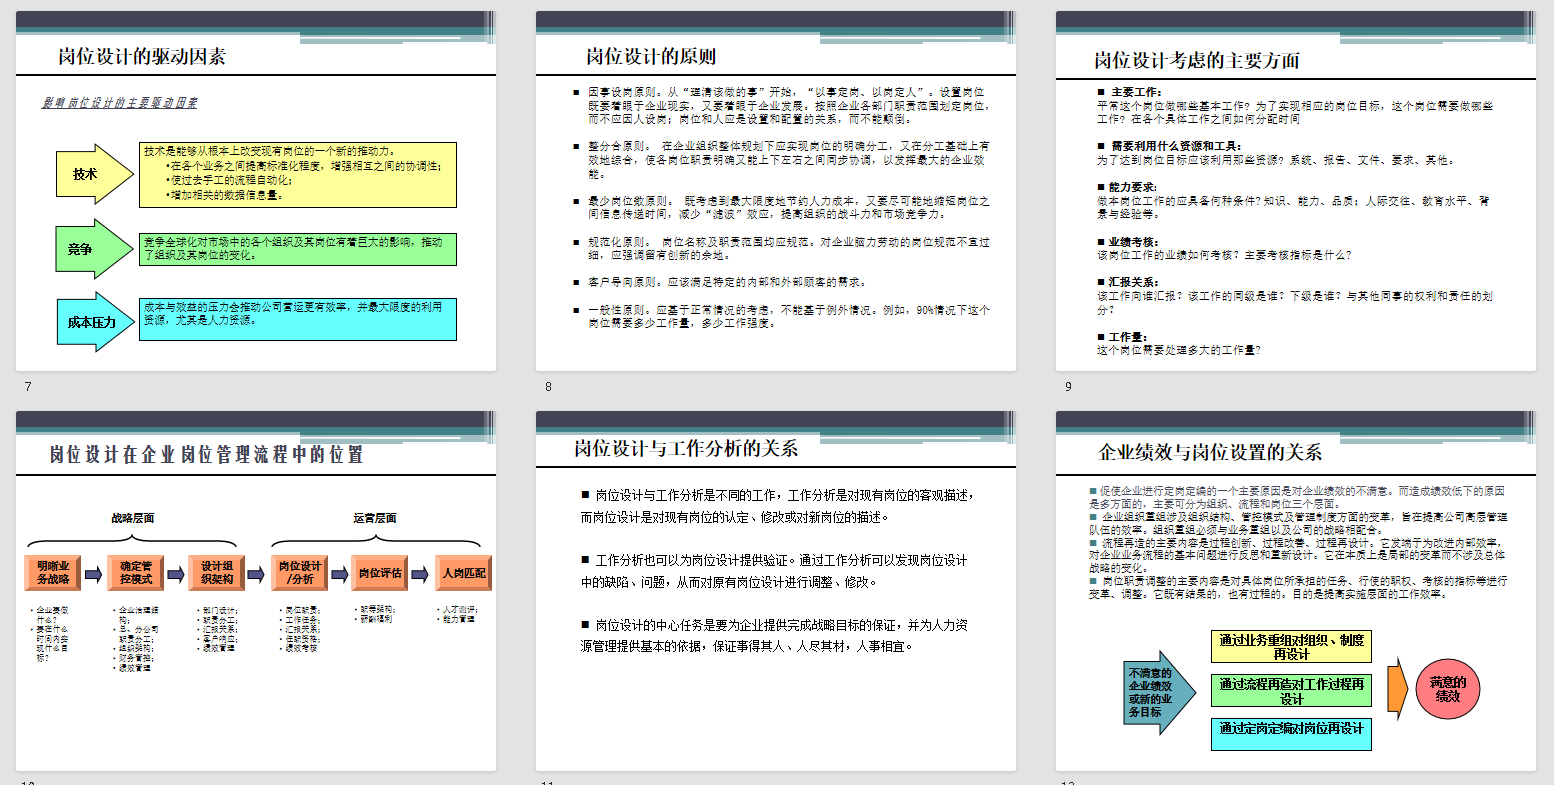1554x785 pixels.
Task: Click yellow box 通过业务重组对组织、制度再设计
Action: pos(1291,647)
